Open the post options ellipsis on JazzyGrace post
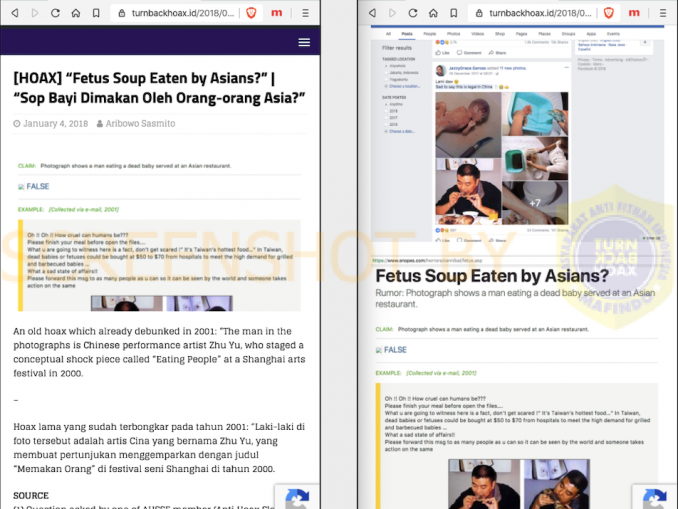 click(566, 68)
